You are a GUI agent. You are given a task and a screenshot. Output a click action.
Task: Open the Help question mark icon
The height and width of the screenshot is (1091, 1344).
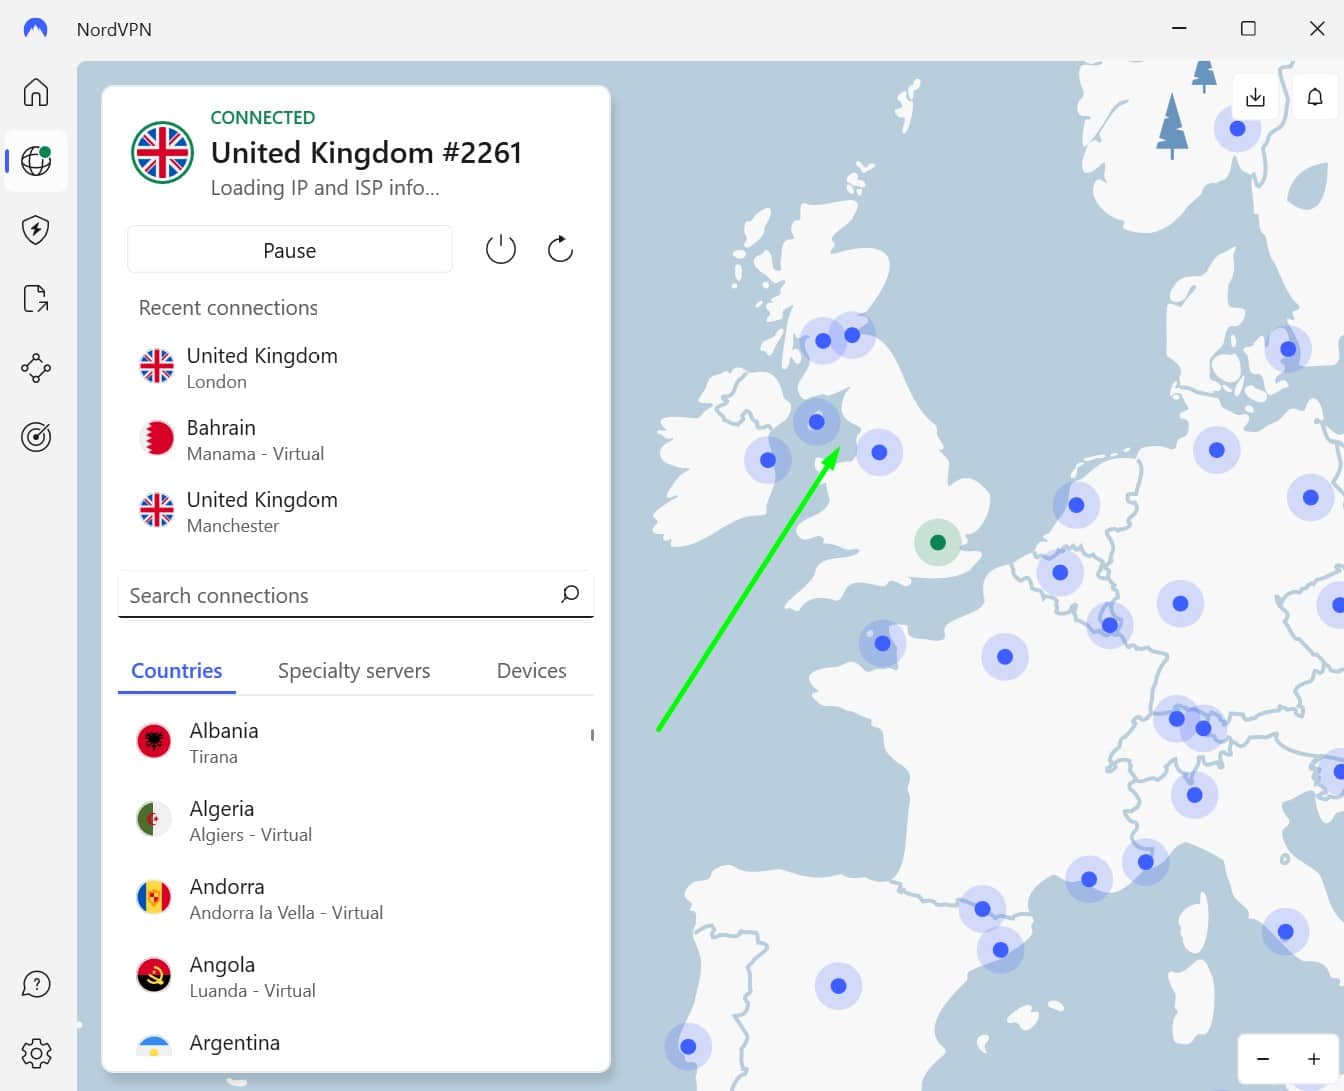36,984
